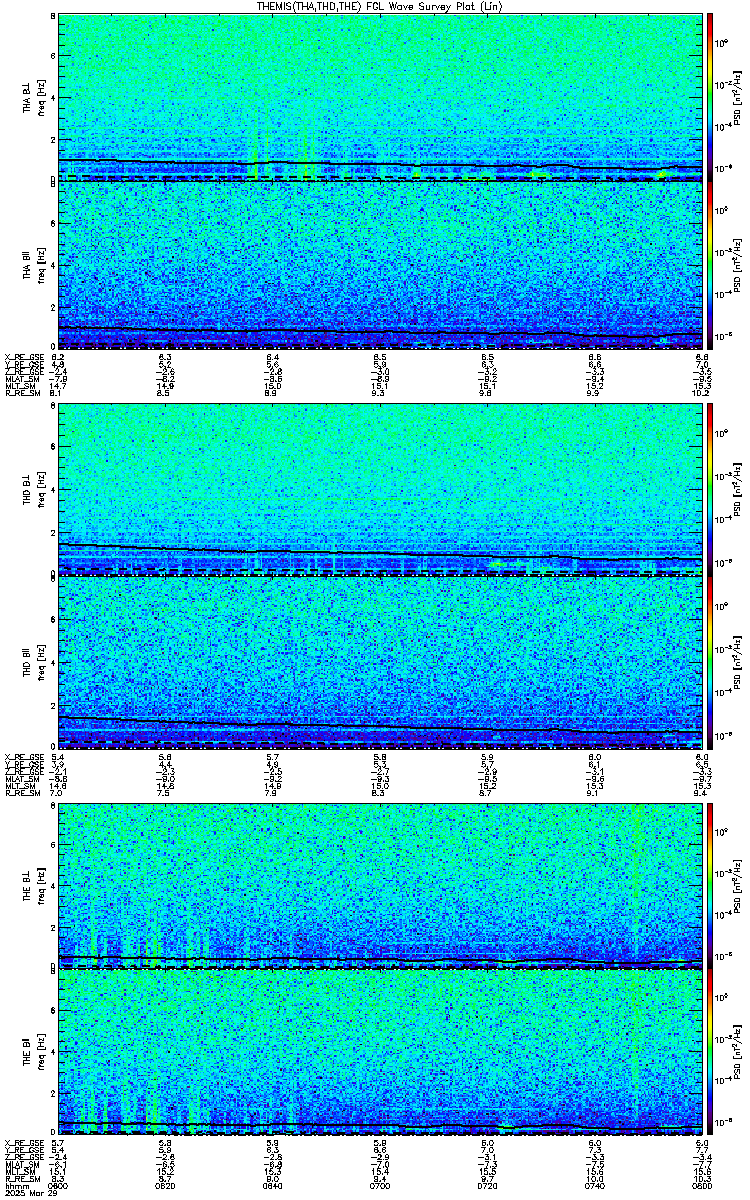Click the PSD color bar beside THA B-parallel

click(710, 265)
